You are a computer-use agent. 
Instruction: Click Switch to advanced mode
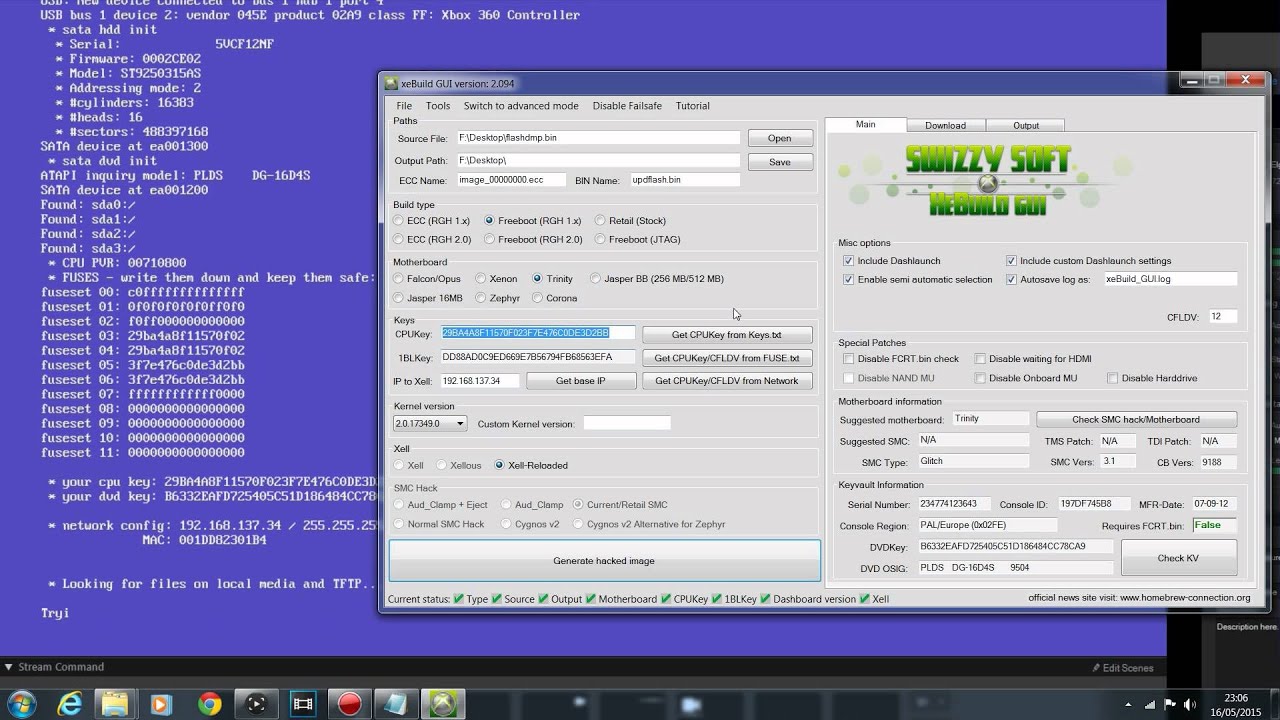(x=521, y=106)
